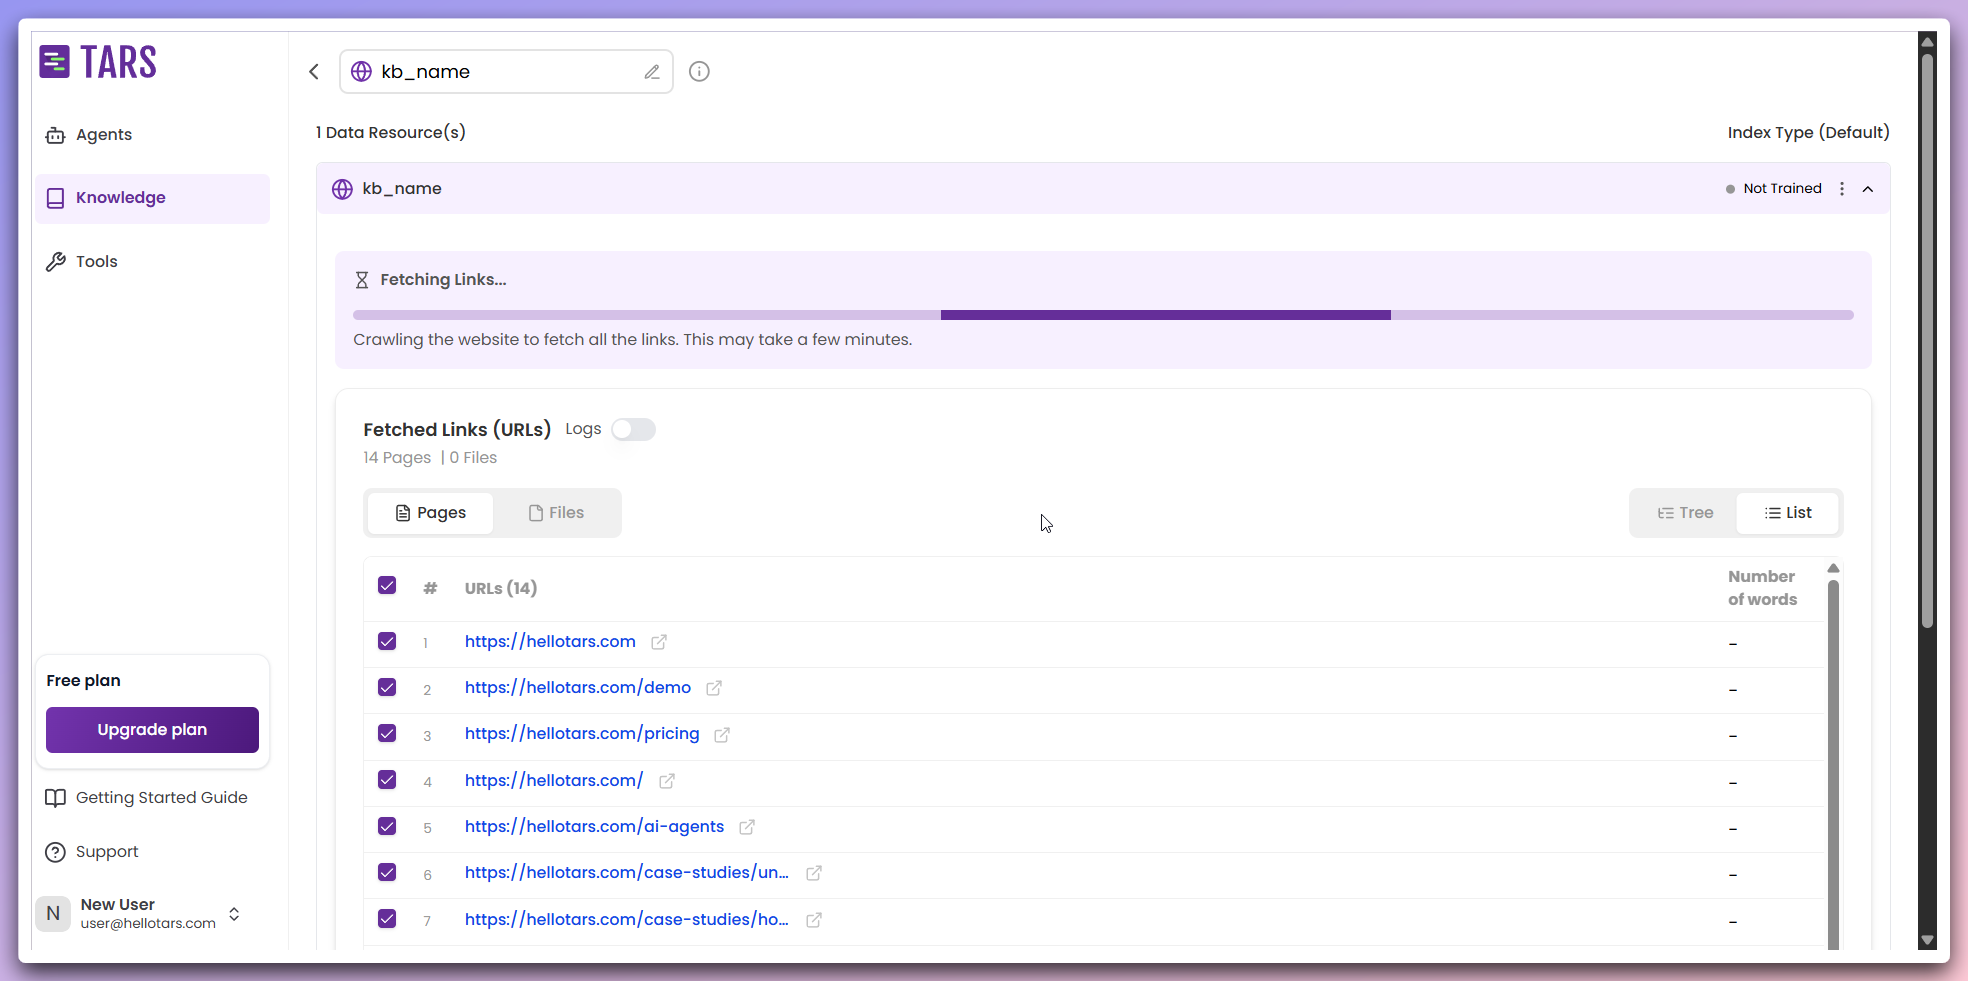This screenshot has height=981, width=1968.
Task: Uncheck the checkbox for case-studies/ho… row 7
Action: [x=387, y=918]
